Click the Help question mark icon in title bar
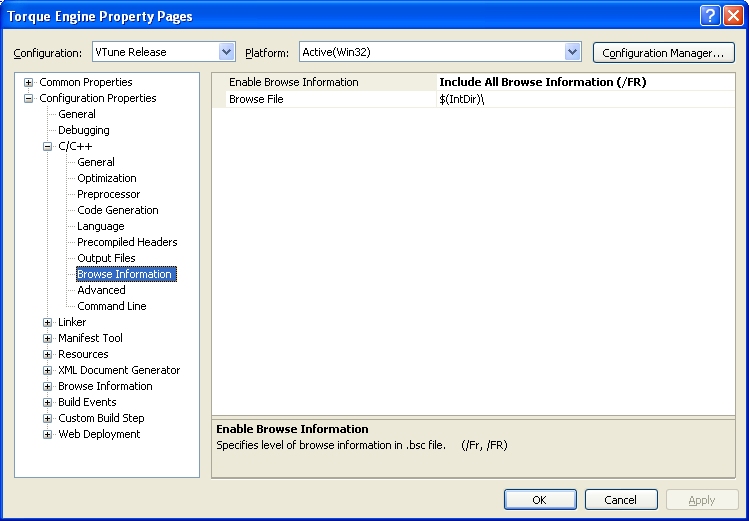 click(708, 16)
